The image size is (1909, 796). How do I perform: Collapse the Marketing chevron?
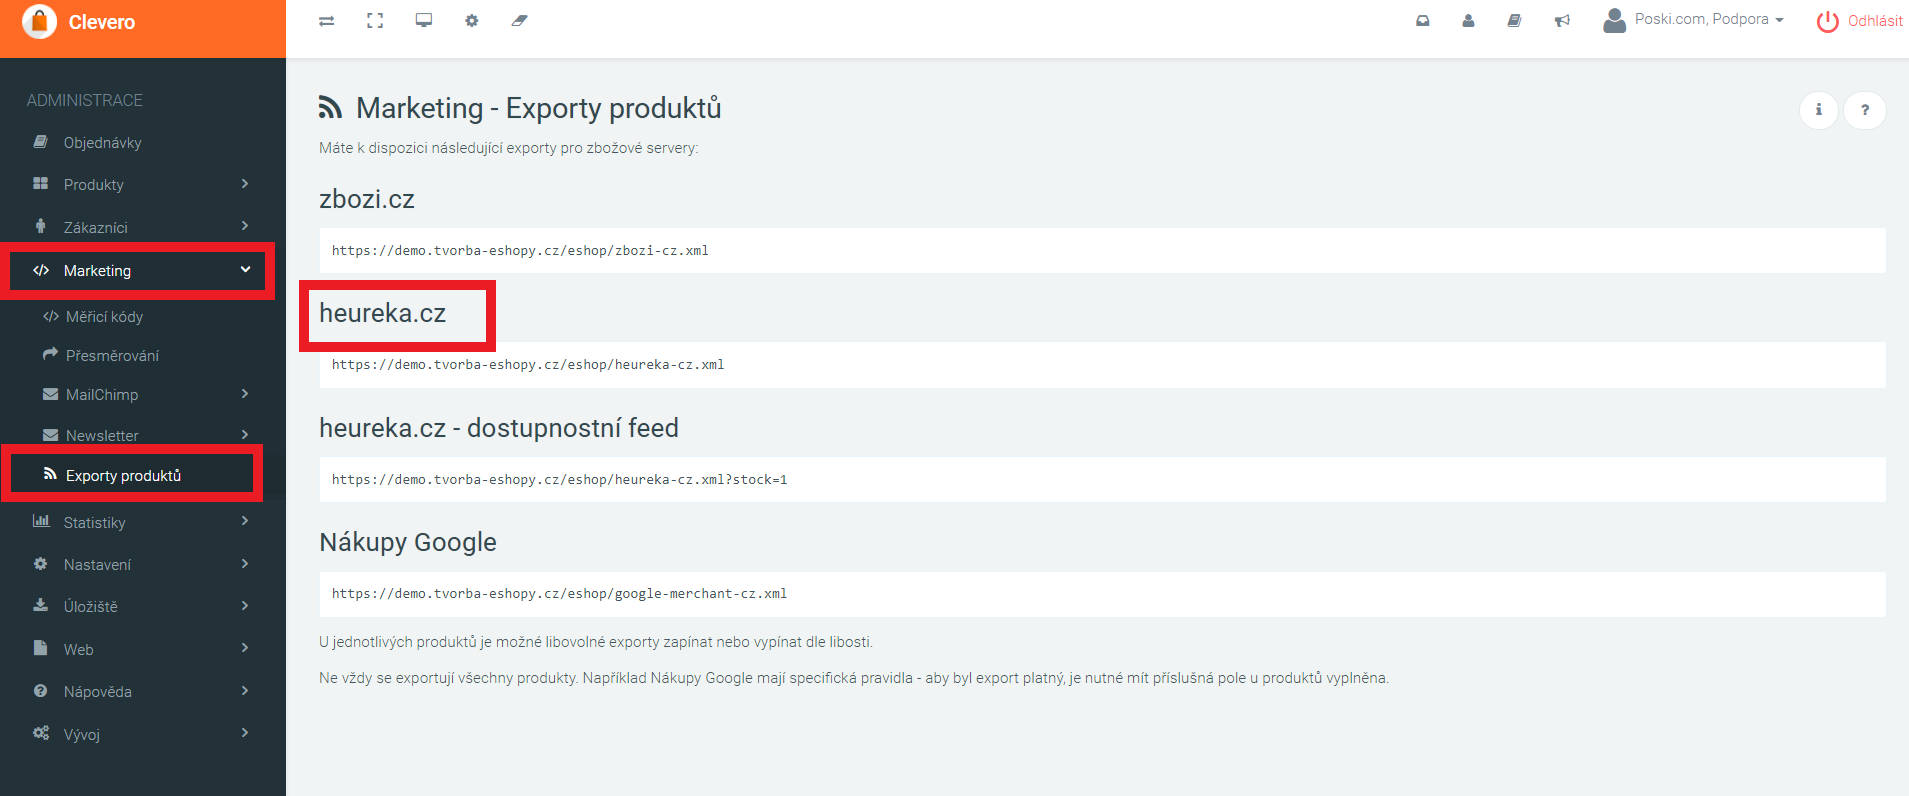[245, 270]
